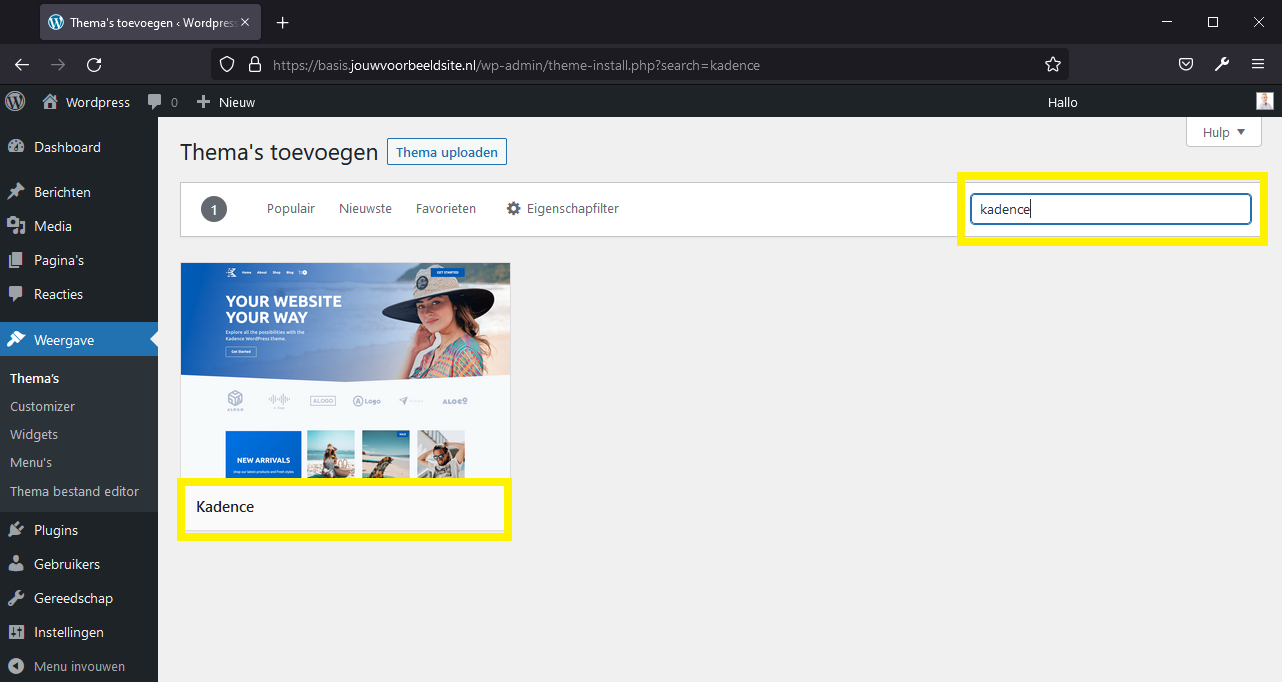Click the Gebruikers users icon
The image size is (1283, 682).
(19, 563)
